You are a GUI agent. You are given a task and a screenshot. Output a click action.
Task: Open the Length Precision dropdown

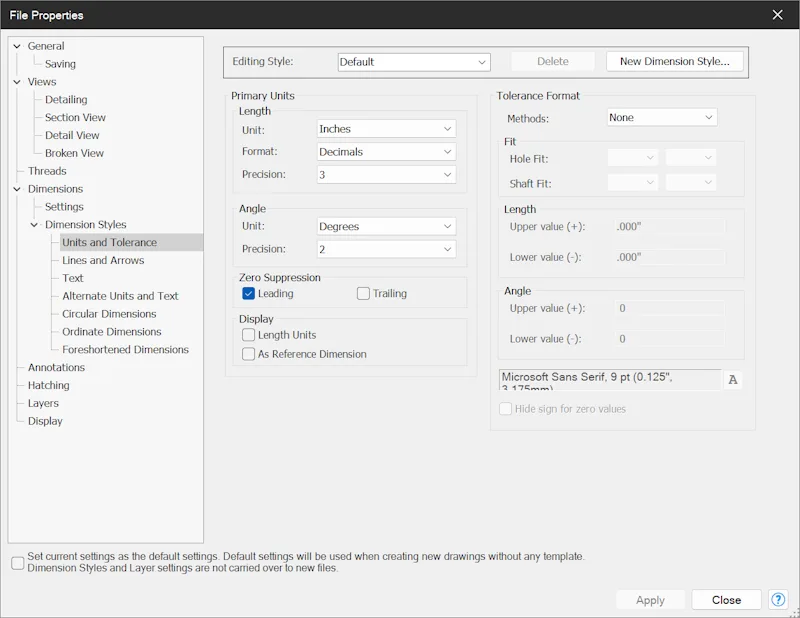click(x=386, y=175)
